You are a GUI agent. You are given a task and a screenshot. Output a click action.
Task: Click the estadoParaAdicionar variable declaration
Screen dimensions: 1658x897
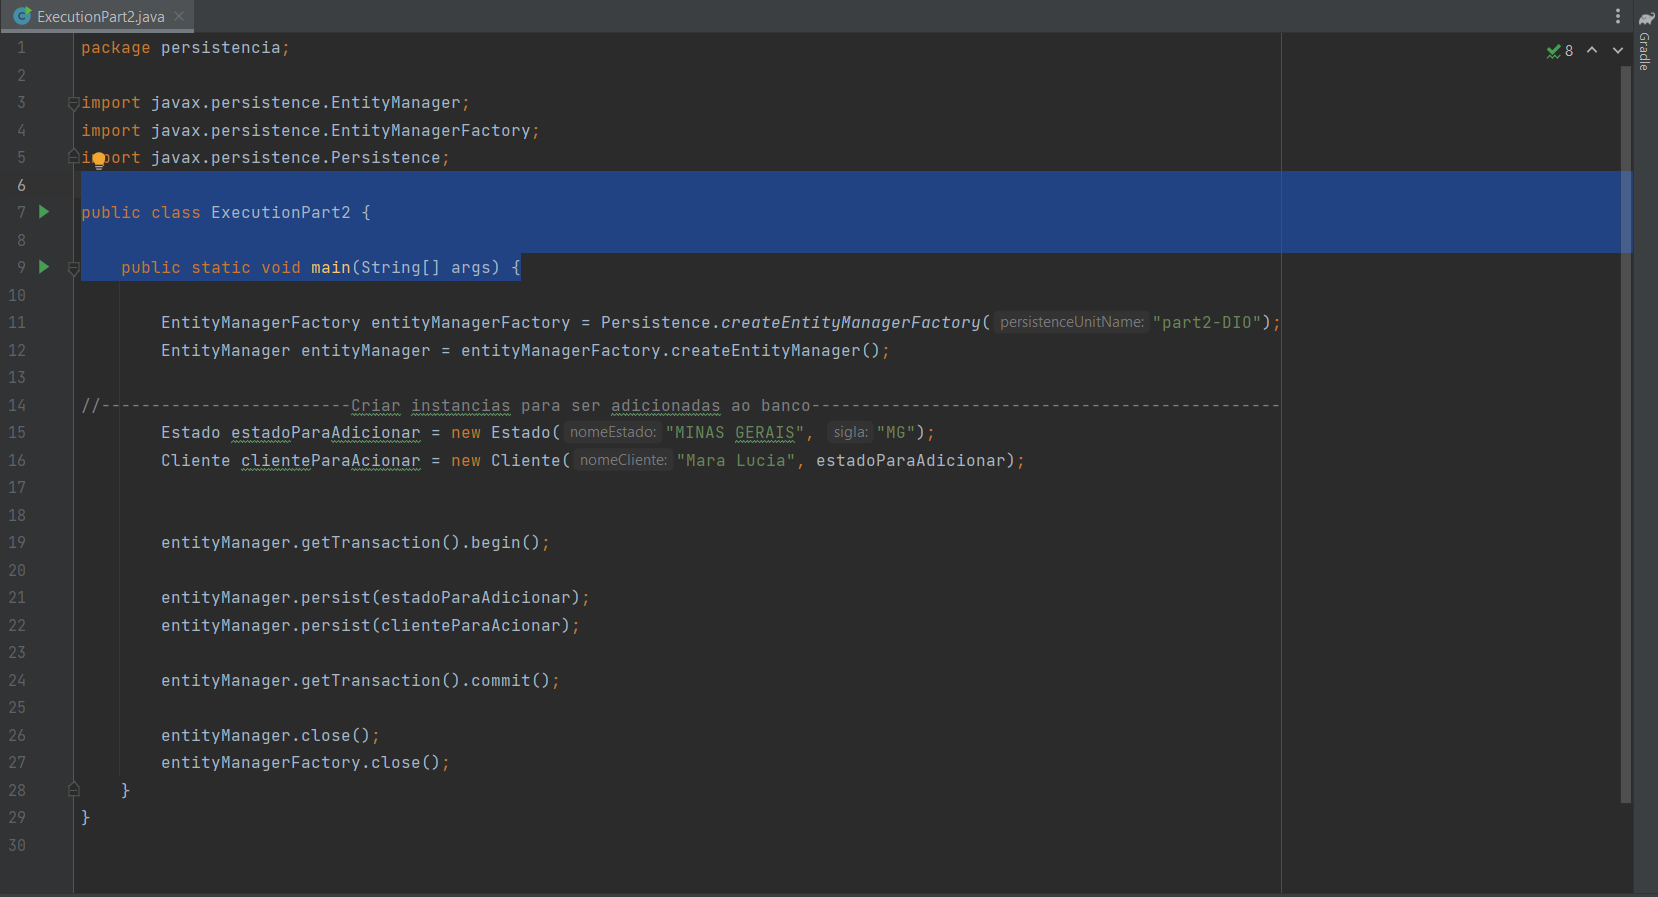pyautogui.click(x=326, y=432)
